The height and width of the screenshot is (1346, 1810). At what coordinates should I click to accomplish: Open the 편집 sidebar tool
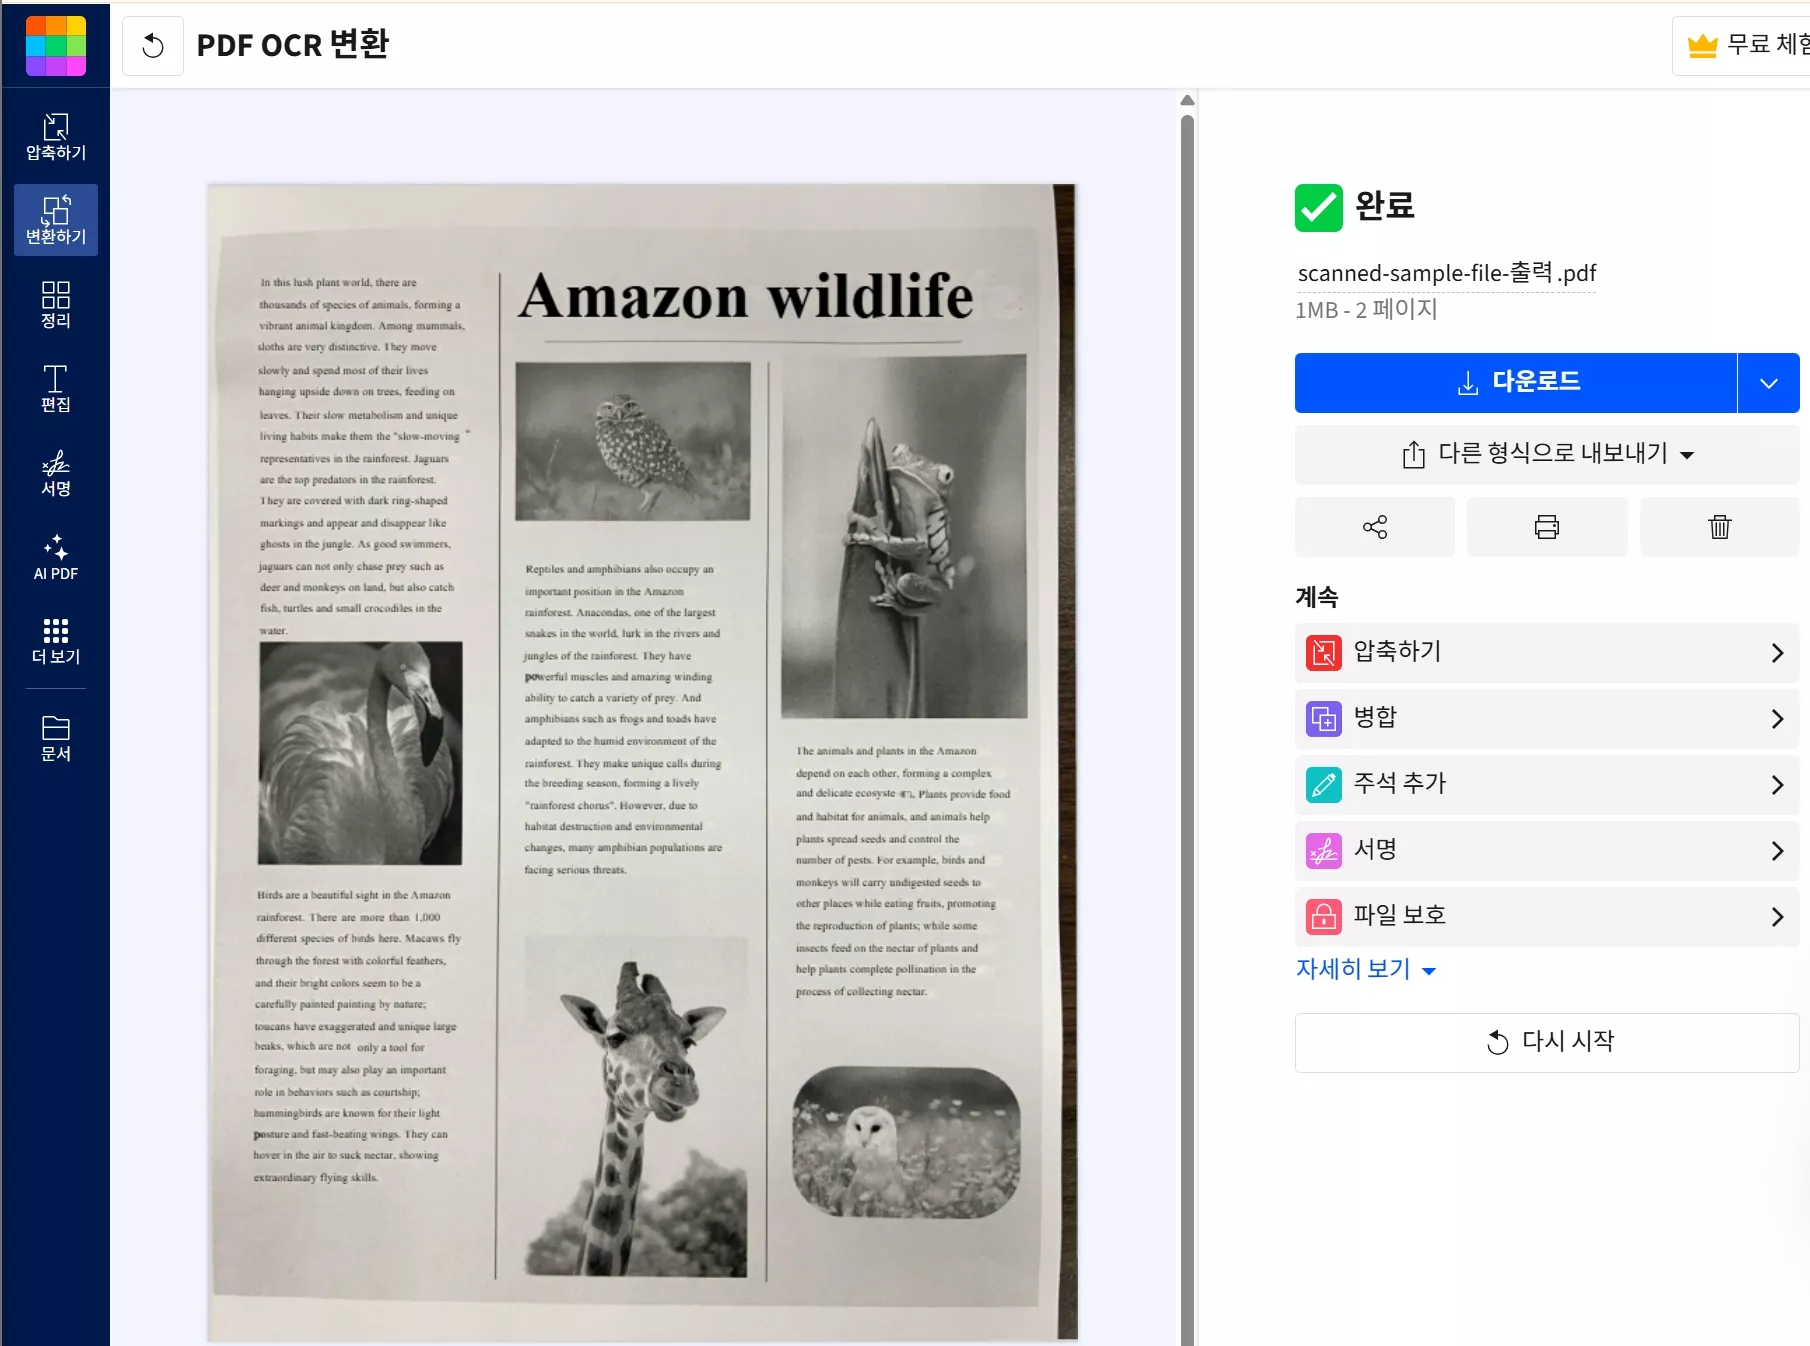[56, 388]
